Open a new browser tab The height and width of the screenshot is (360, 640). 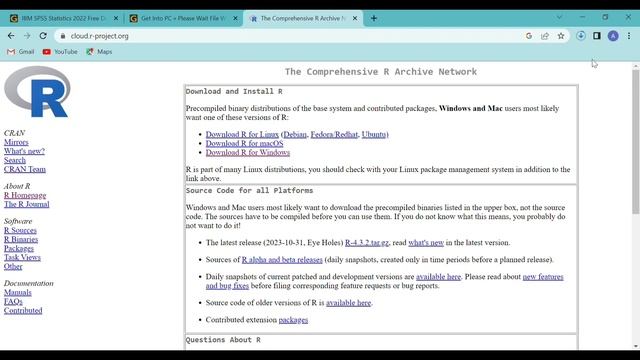tap(373, 18)
